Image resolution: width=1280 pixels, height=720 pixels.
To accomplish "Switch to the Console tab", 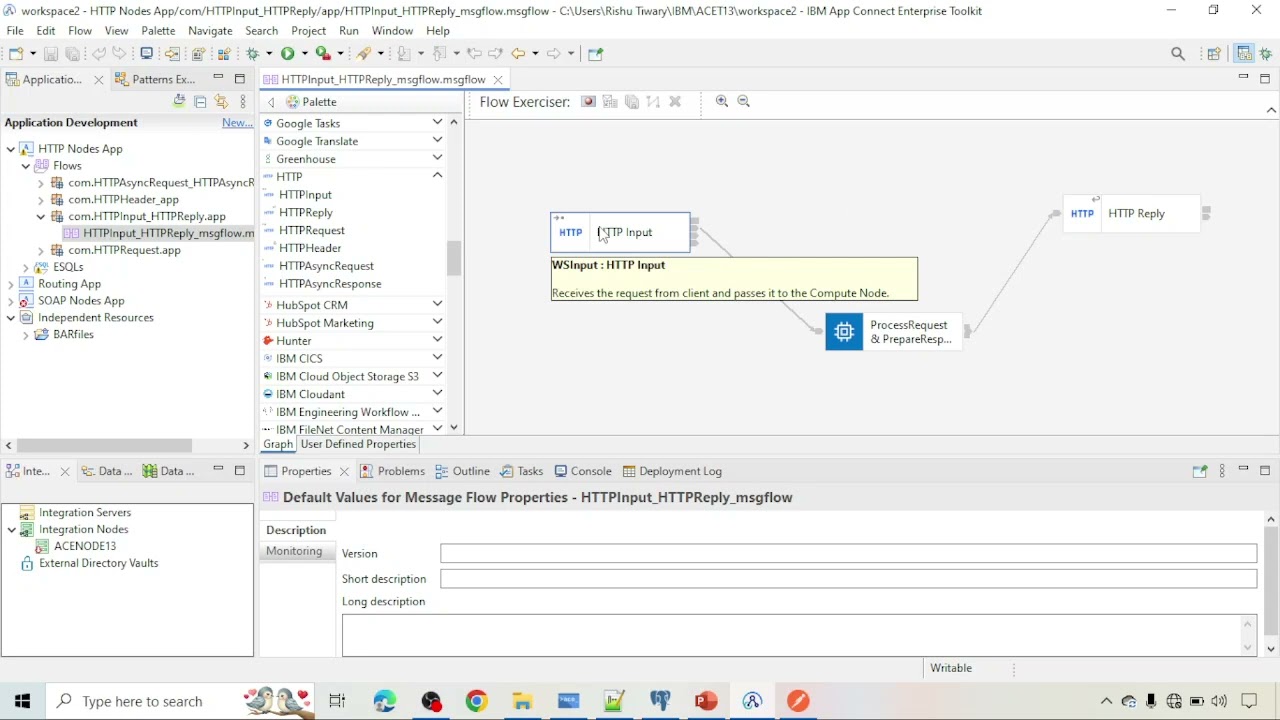I will (583, 471).
